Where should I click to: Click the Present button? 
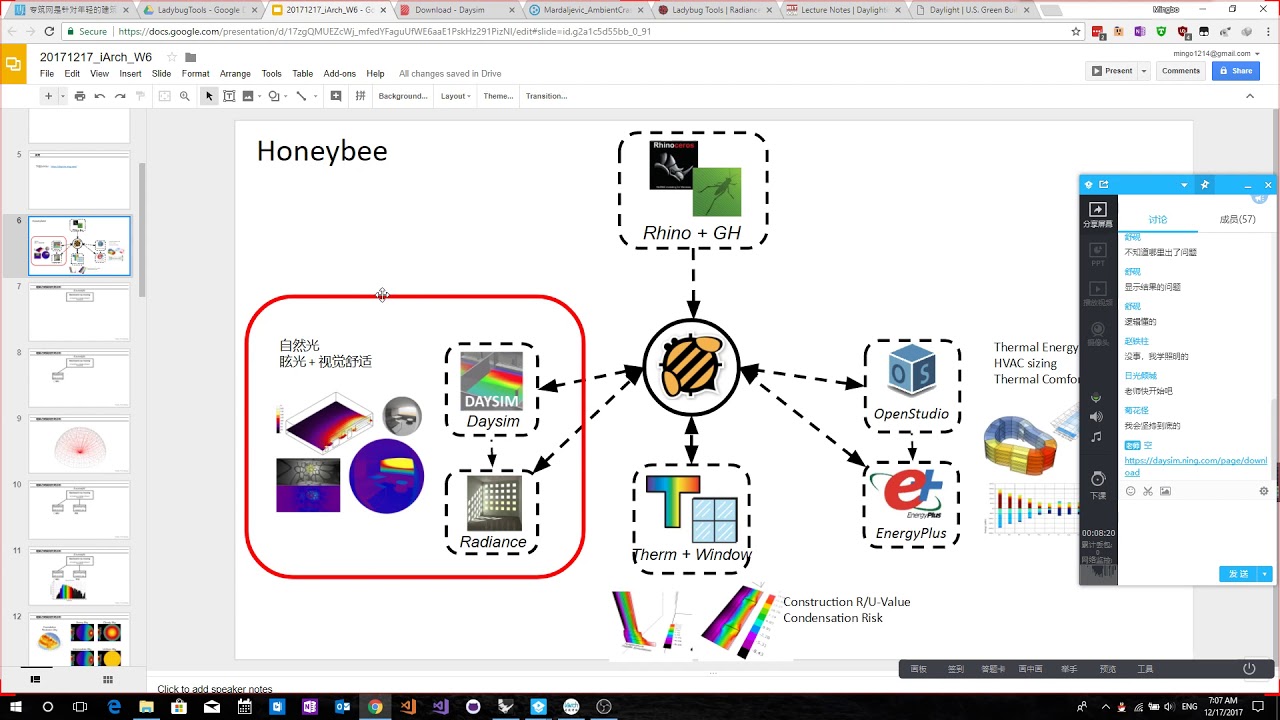(1112, 71)
